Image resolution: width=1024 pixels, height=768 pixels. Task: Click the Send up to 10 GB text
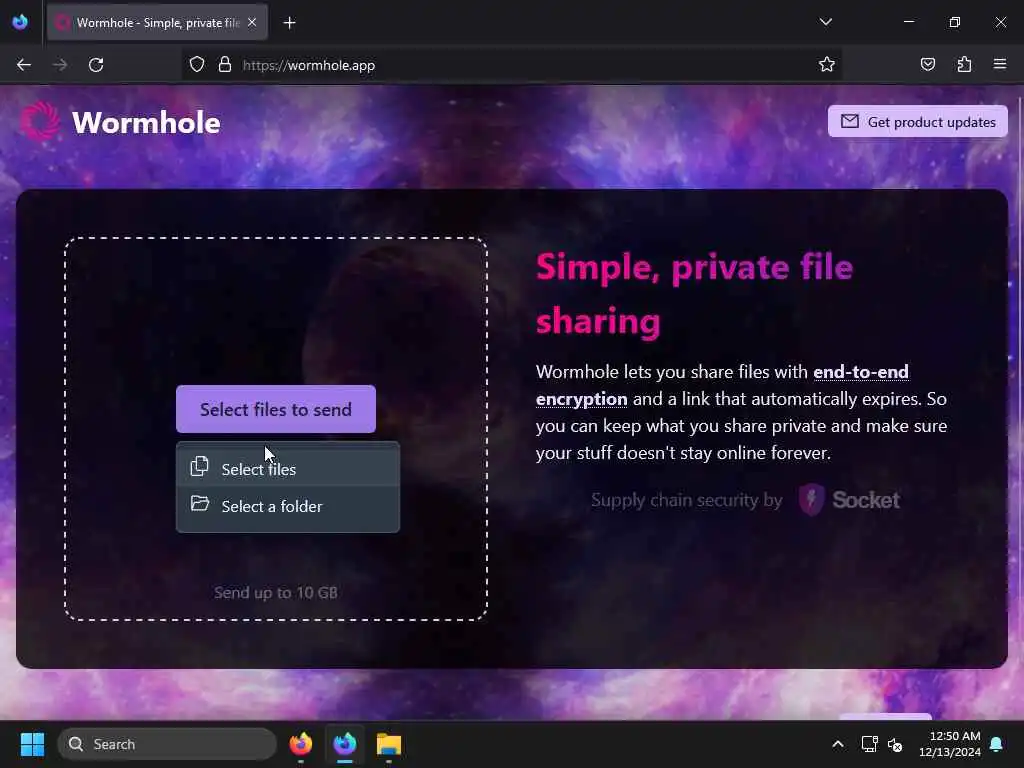point(276,592)
